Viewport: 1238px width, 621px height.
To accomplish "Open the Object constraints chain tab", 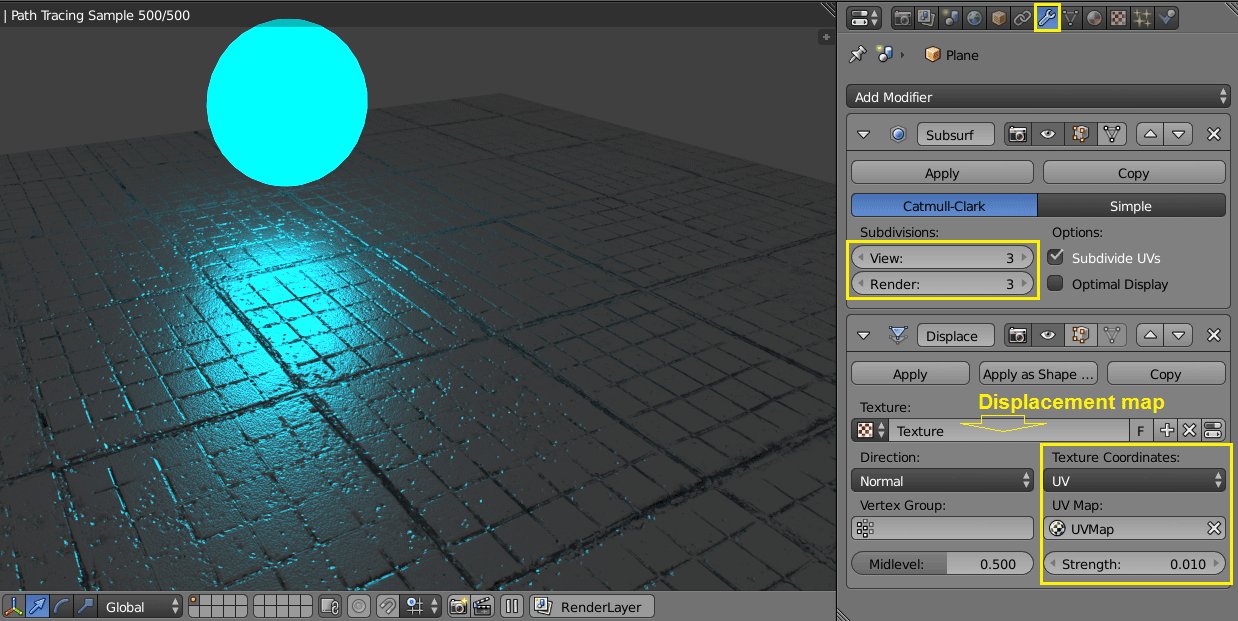I will click(1022, 18).
